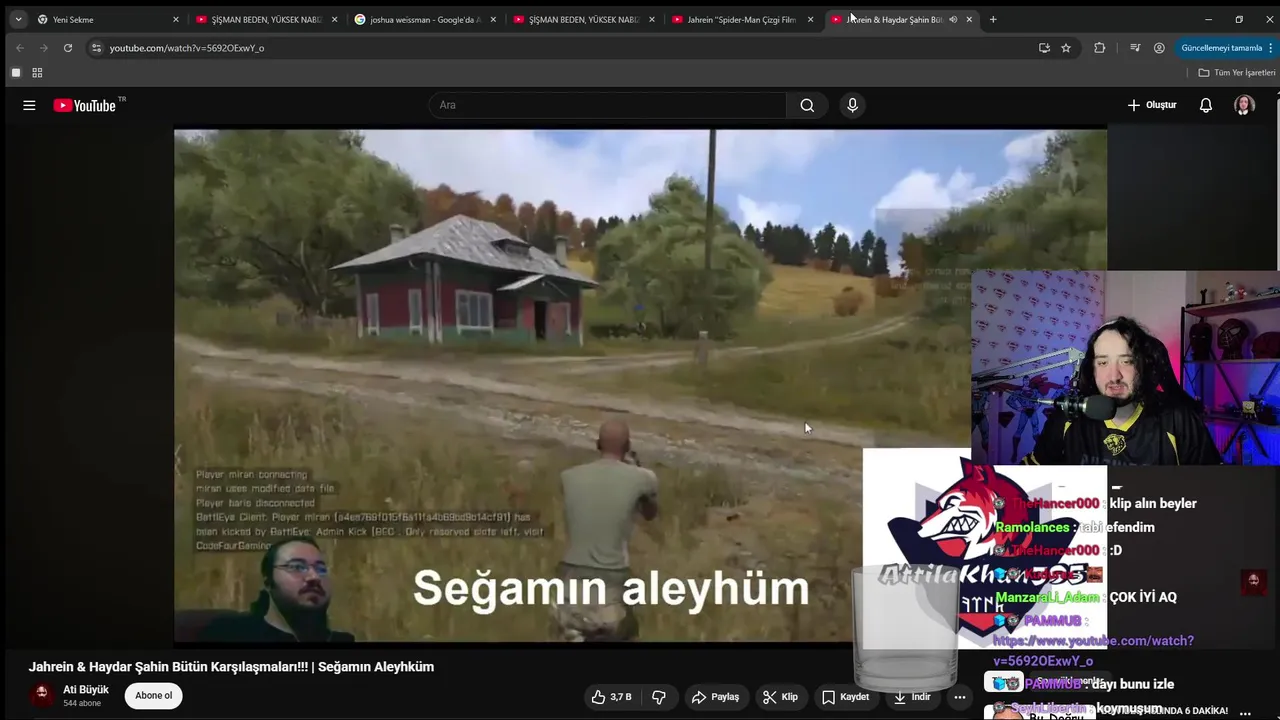
Task: Create a clip with Klip button
Action: click(x=780, y=697)
